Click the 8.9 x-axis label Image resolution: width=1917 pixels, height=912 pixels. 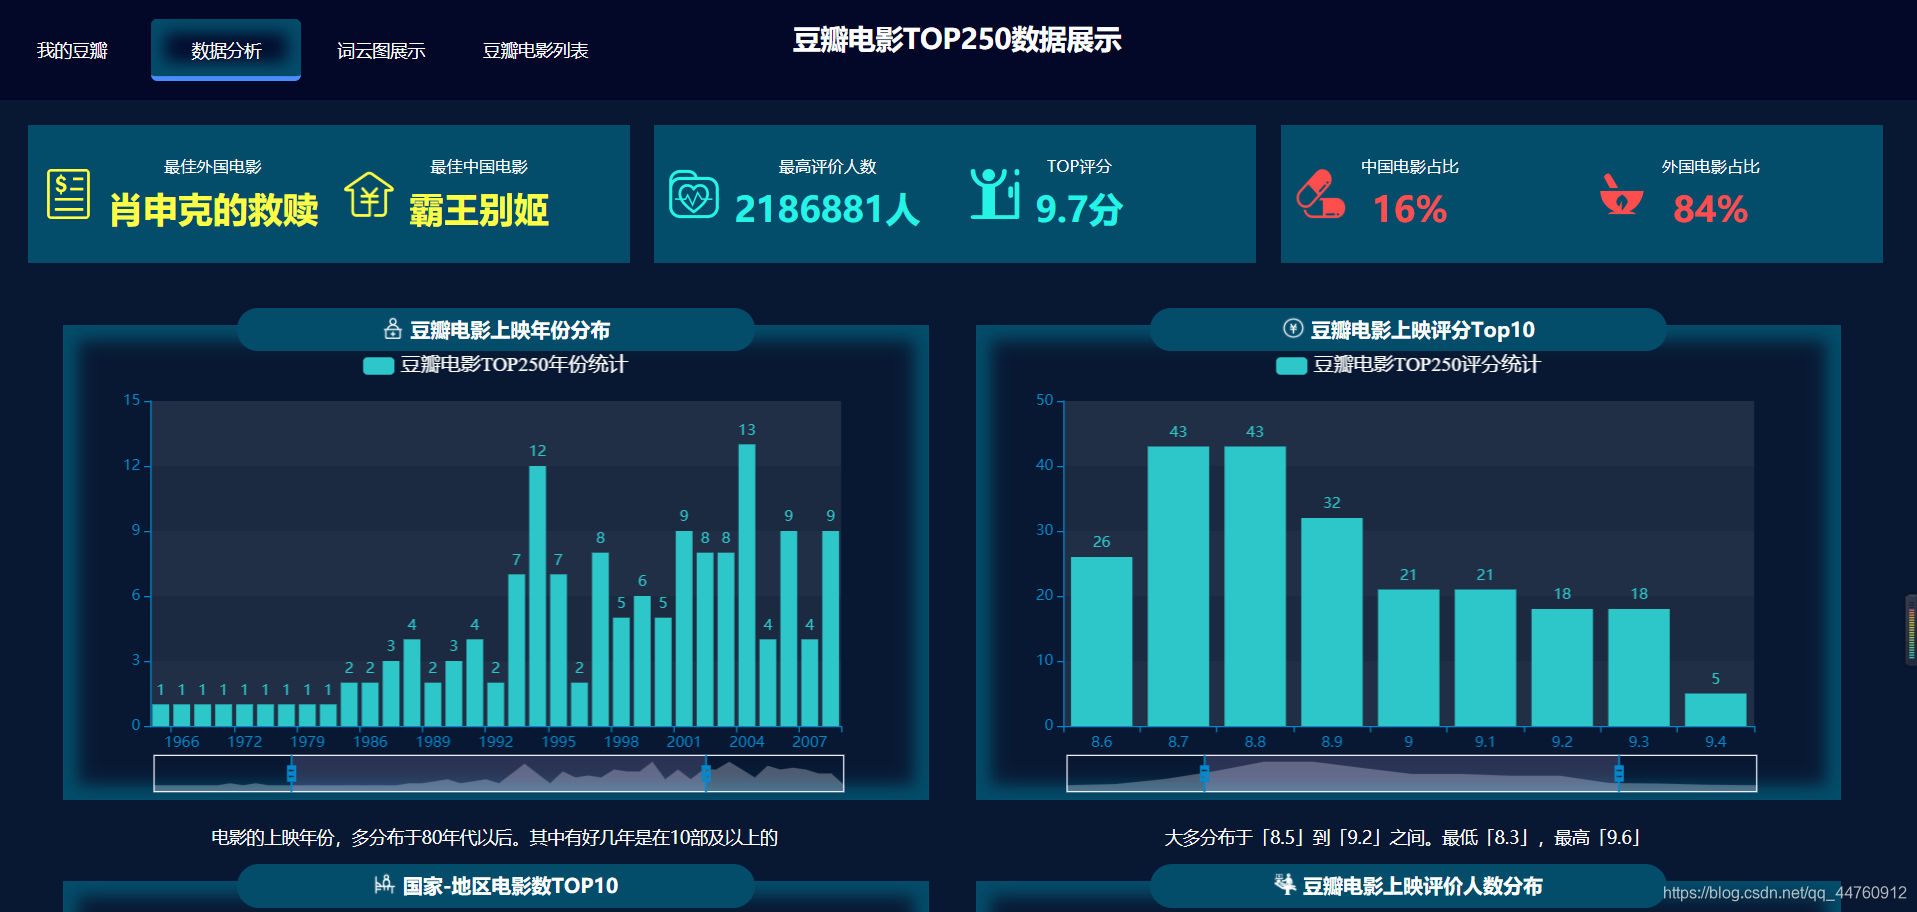(x=1332, y=742)
